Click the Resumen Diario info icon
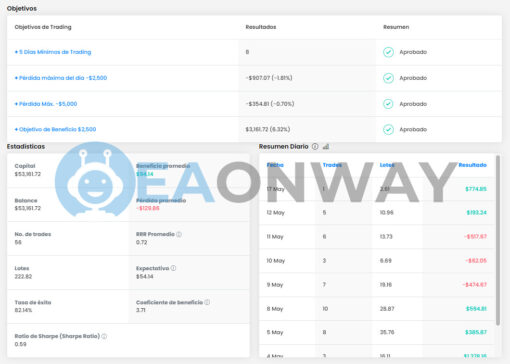This screenshot has height=364, width=510. tap(315, 146)
